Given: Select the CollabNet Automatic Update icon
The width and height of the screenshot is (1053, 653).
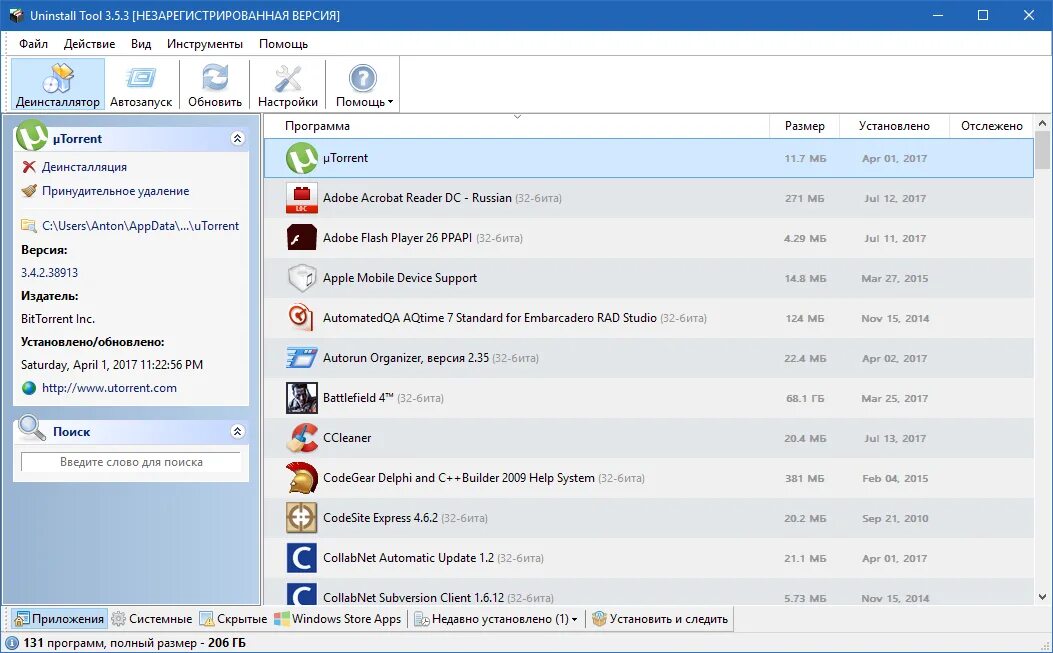Looking at the screenshot, I should tap(302, 558).
